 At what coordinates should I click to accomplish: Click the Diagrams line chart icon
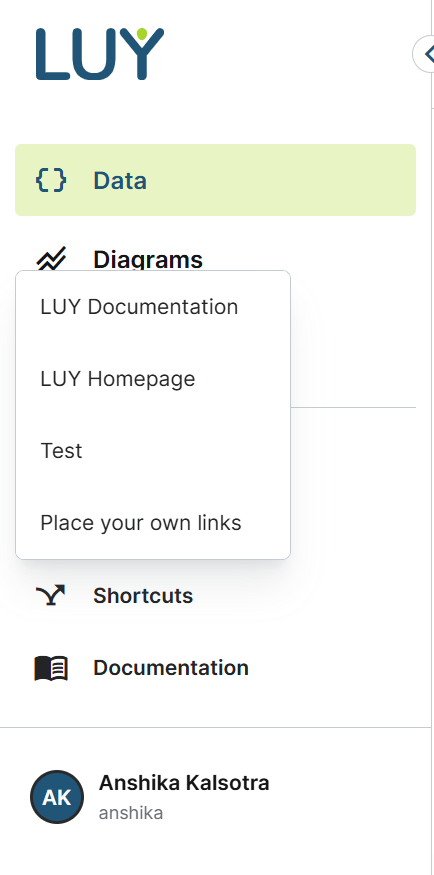coord(51,259)
